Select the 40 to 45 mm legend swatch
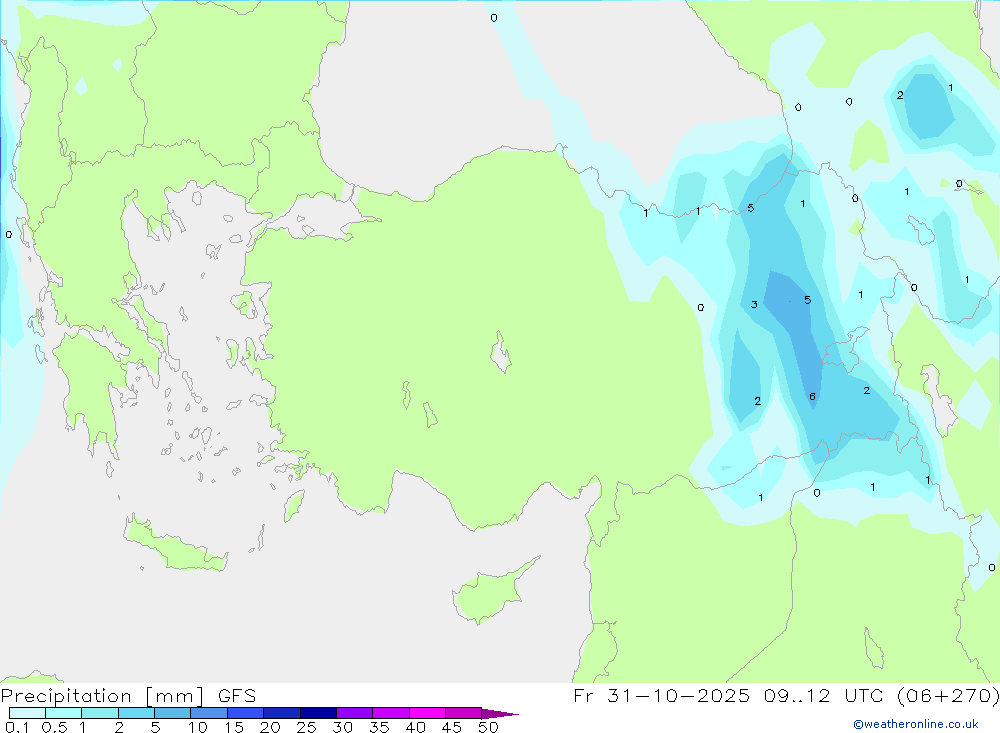Image resolution: width=1000 pixels, height=733 pixels. [x=427, y=713]
